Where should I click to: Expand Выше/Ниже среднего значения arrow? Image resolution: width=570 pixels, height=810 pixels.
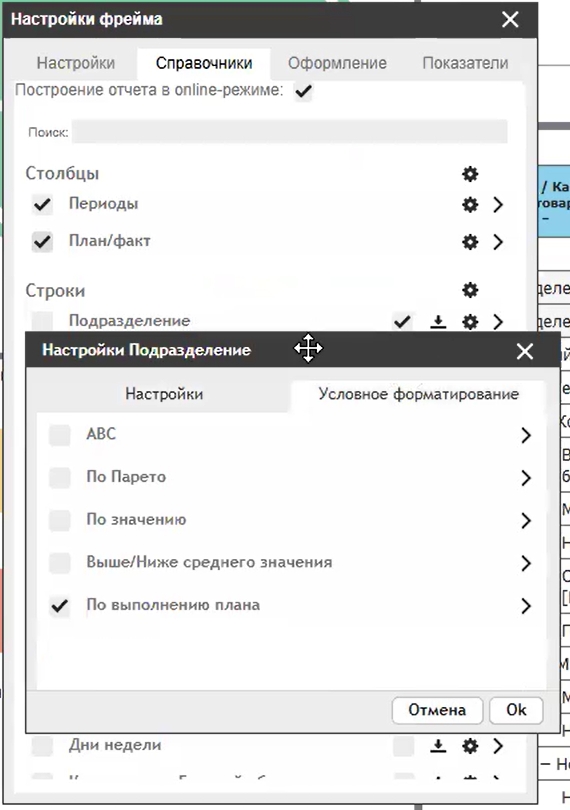pyautogui.click(x=526, y=563)
